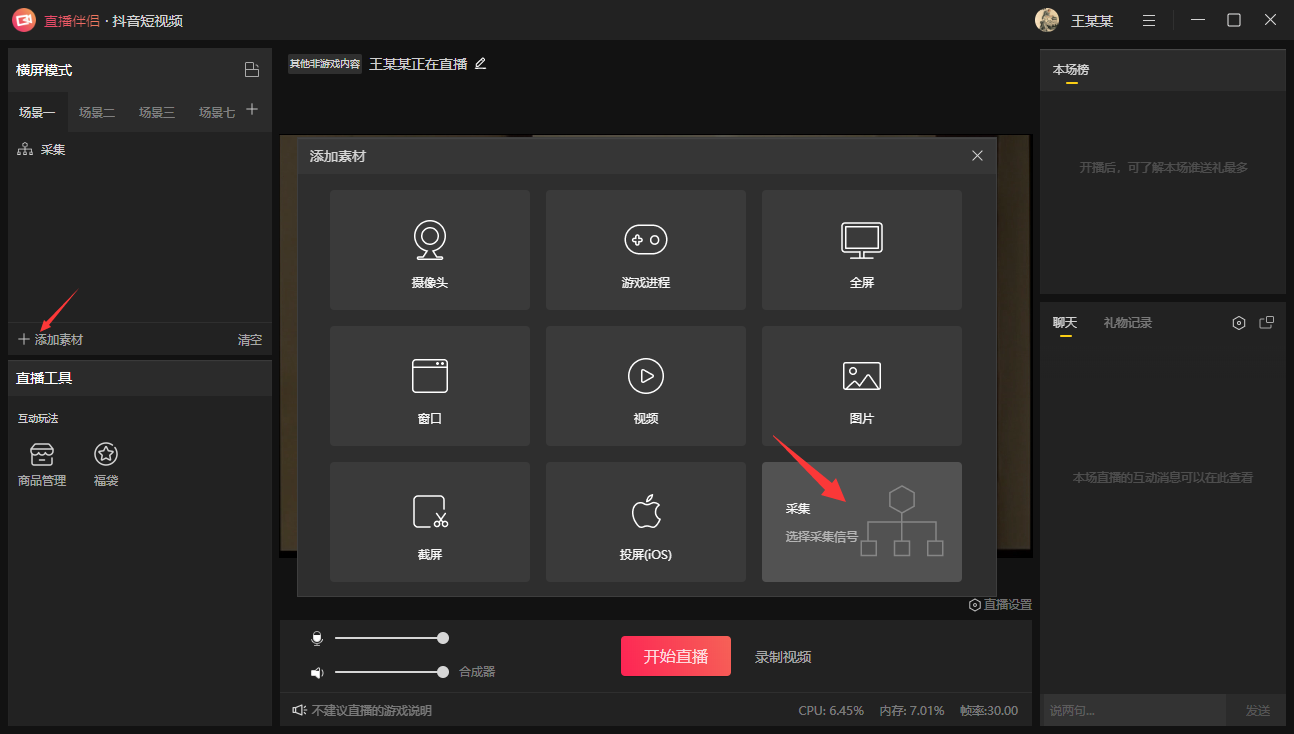1294x734 pixels.
Task: Open chat panel settings hexagon icon
Action: 1239,323
